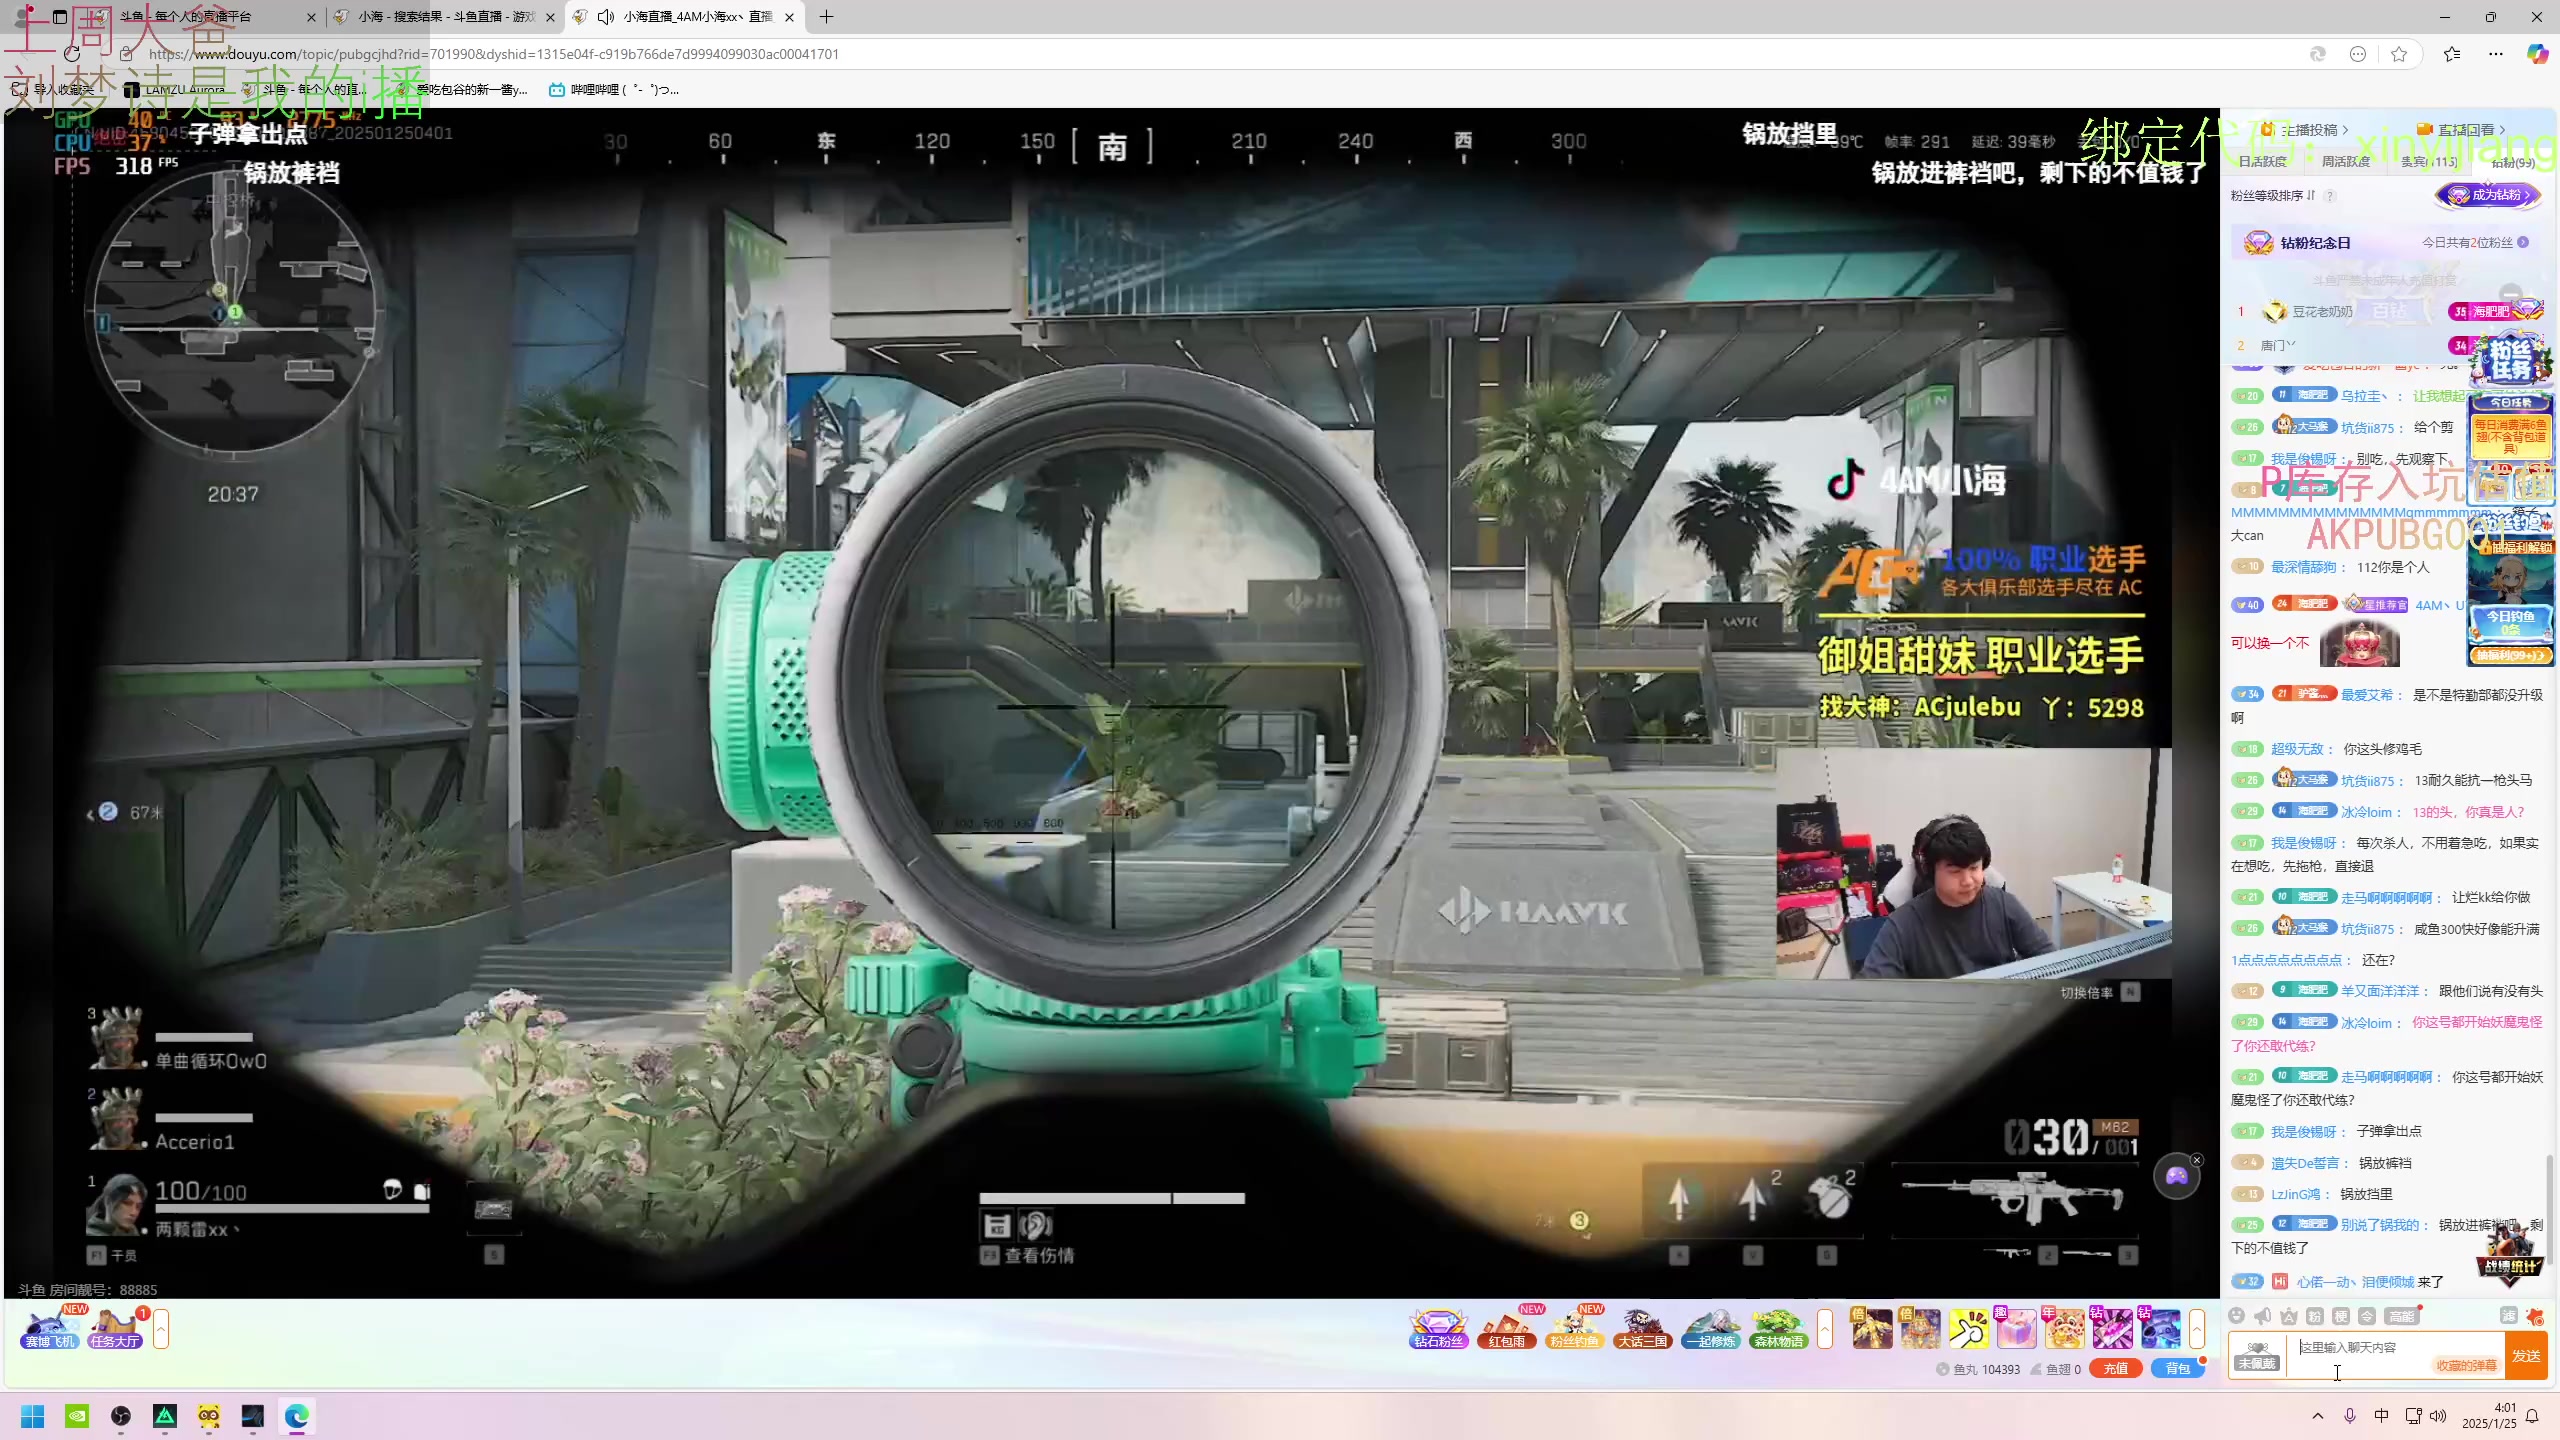Click the 成为钻粉 button
Image resolution: width=2560 pixels, height=1440 pixels.
click(x=2488, y=195)
